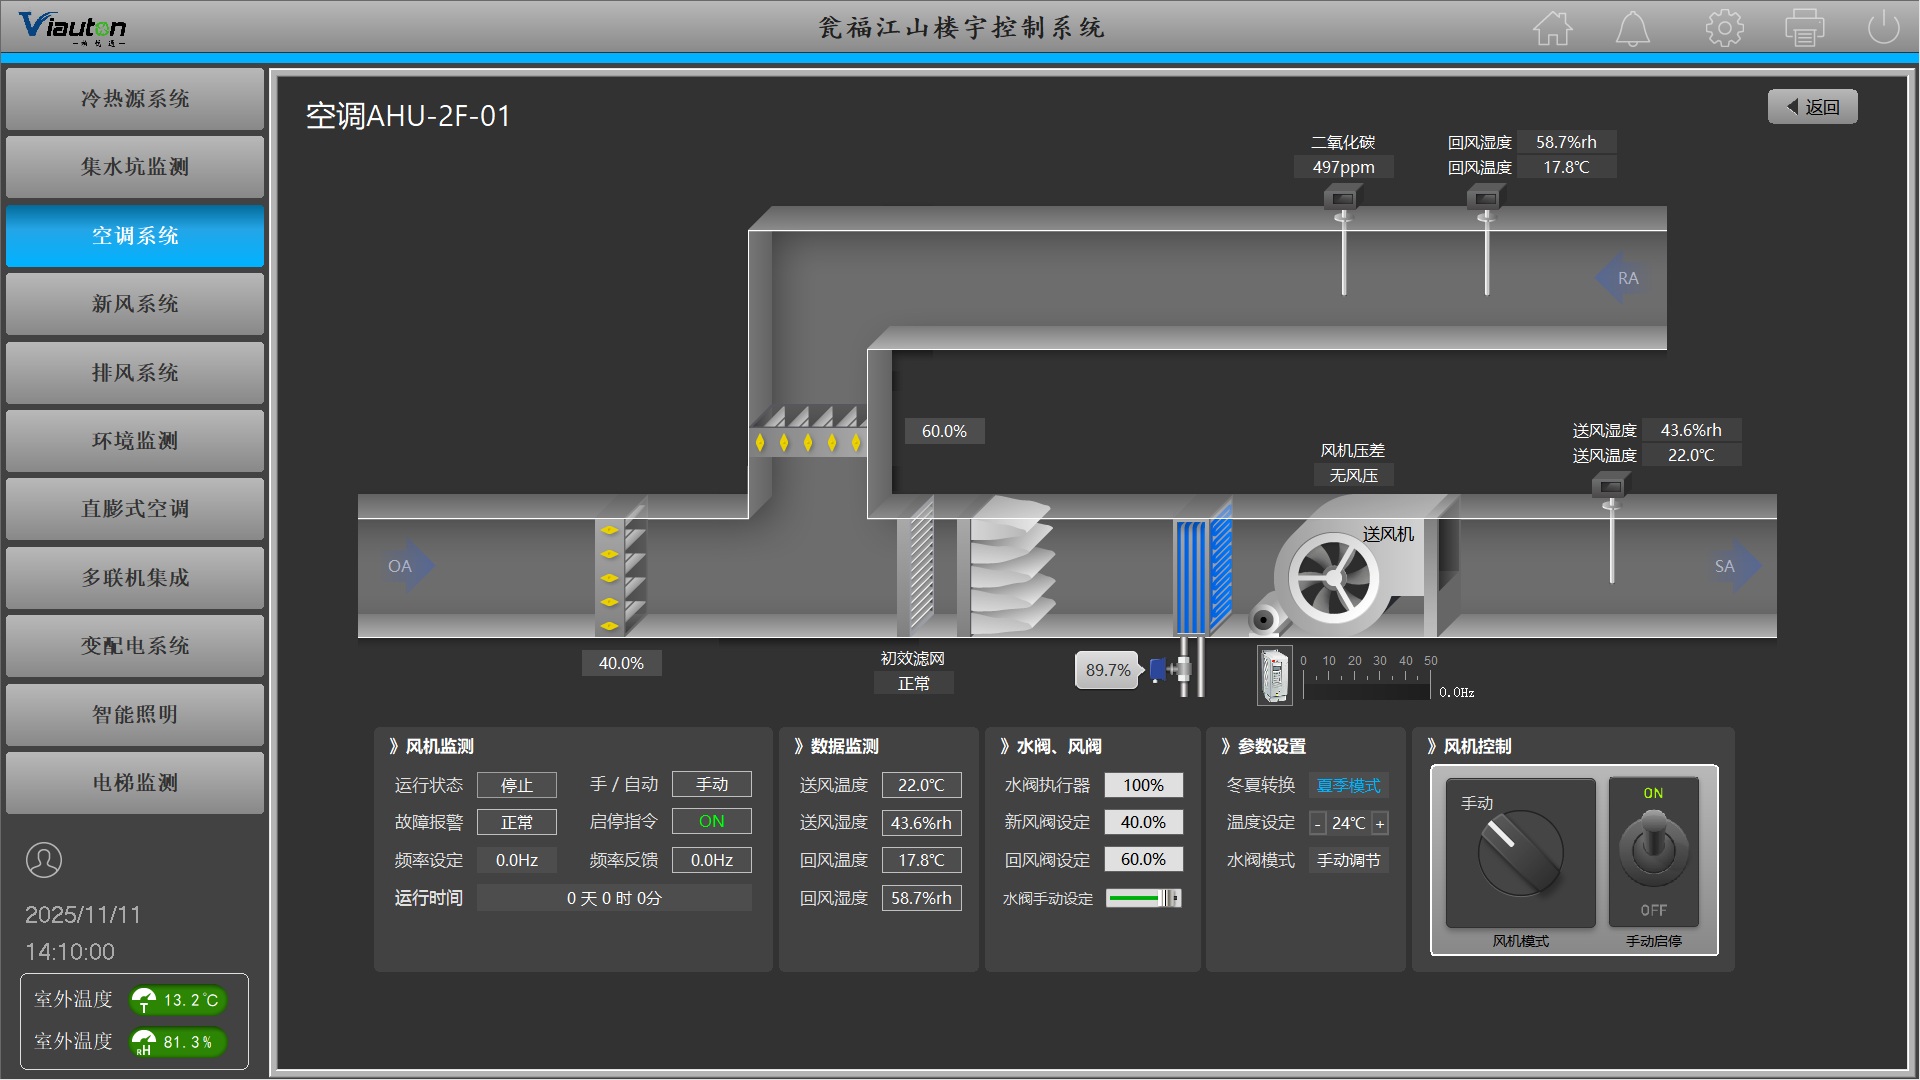1920x1080 pixels.
Task: Click the SA supply air arrow
Action: pyautogui.click(x=1735, y=566)
